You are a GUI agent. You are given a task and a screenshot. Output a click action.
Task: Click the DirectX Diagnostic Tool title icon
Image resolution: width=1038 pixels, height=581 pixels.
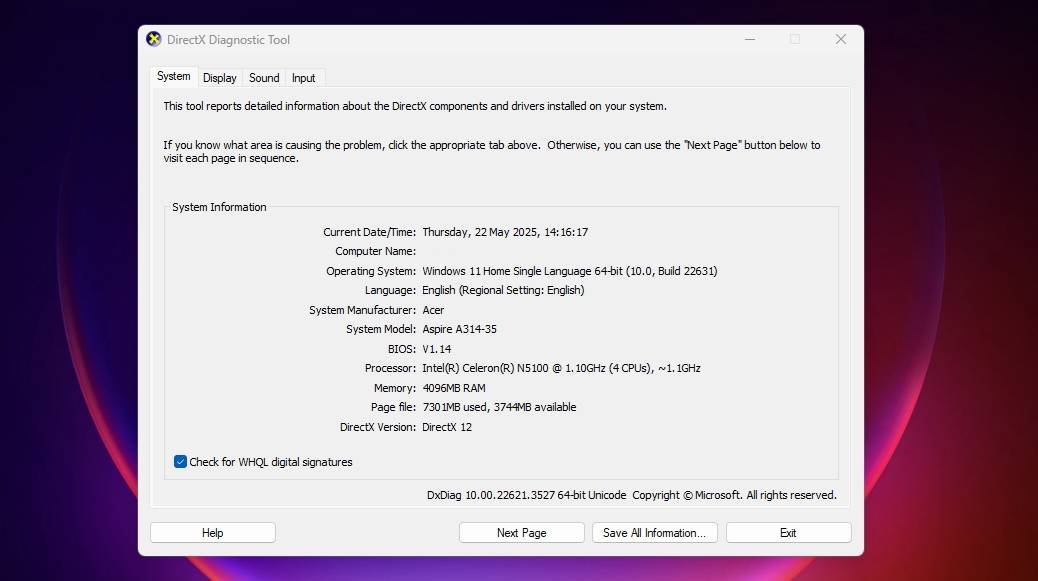[x=154, y=40]
